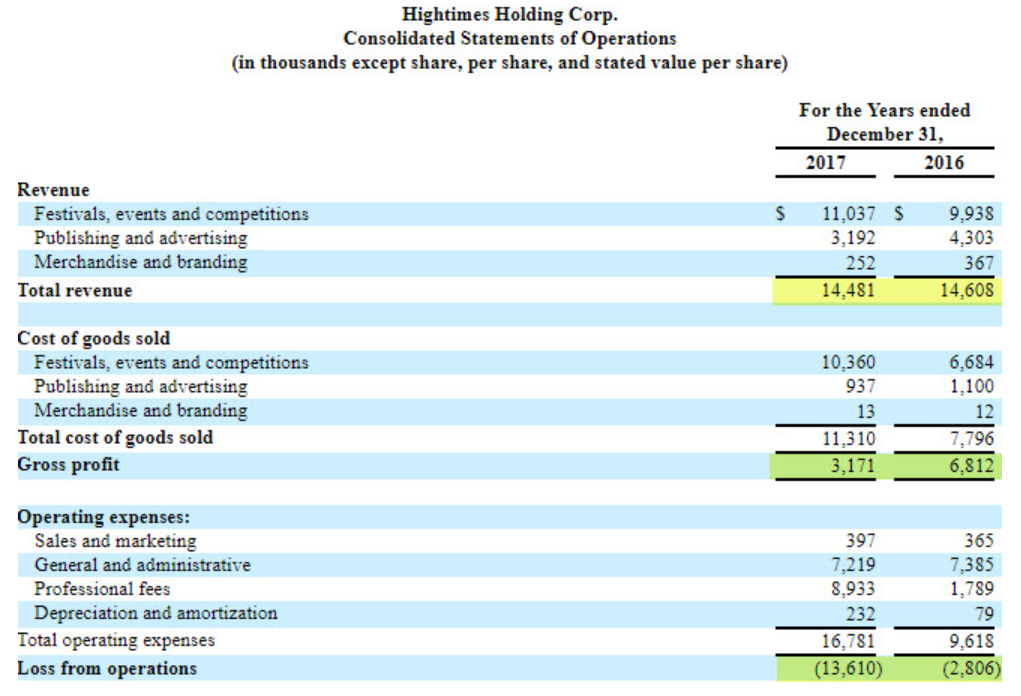The height and width of the screenshot is (696, 1021).
Task: Click the 'Loss from operations' label
Action: coord(107,669)
